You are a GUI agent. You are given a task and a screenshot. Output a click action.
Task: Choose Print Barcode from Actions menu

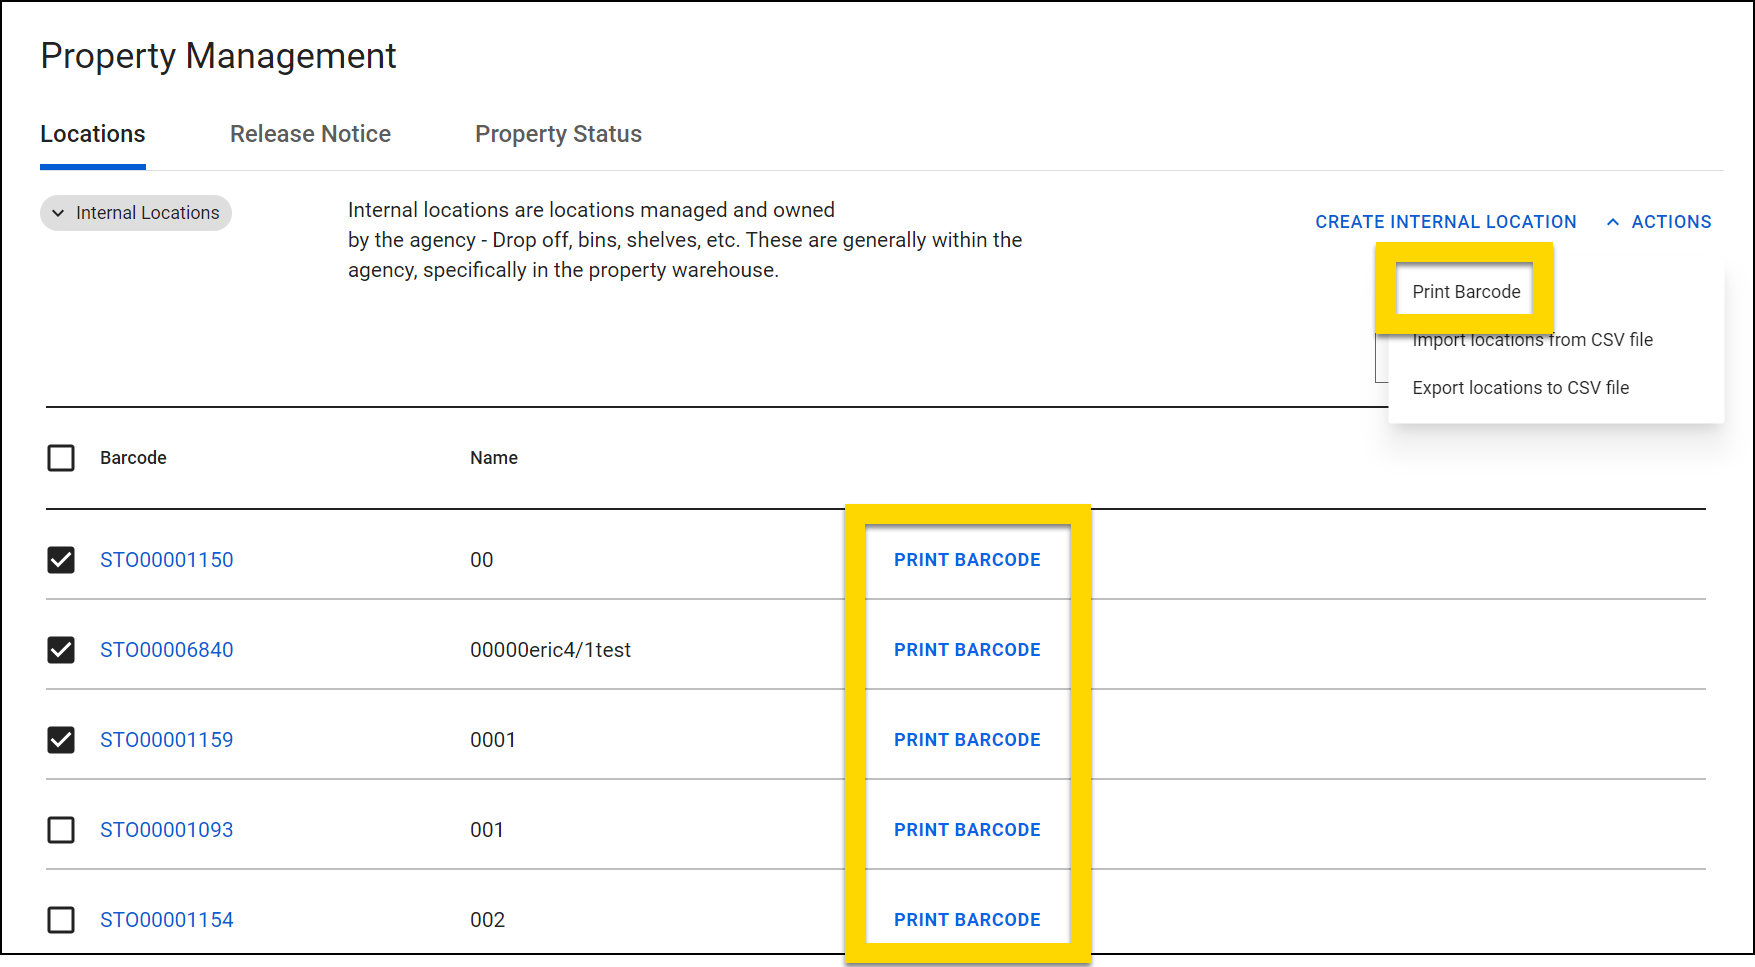1466,292
